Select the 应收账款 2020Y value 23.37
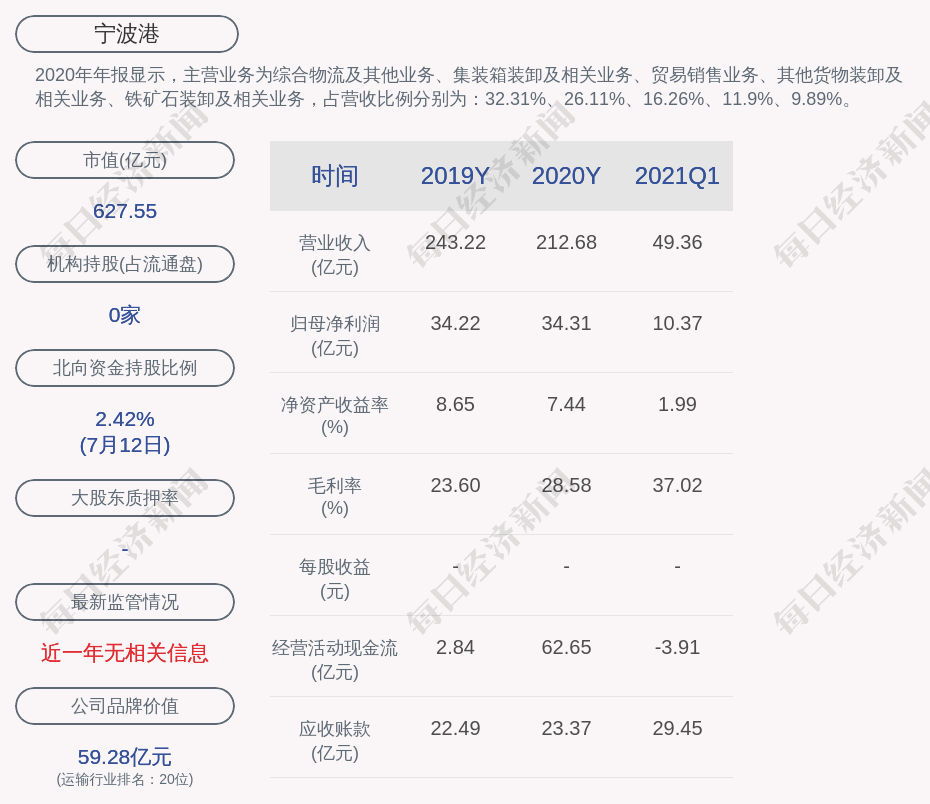This screenshot has height=804, width=930. point(566,728)
